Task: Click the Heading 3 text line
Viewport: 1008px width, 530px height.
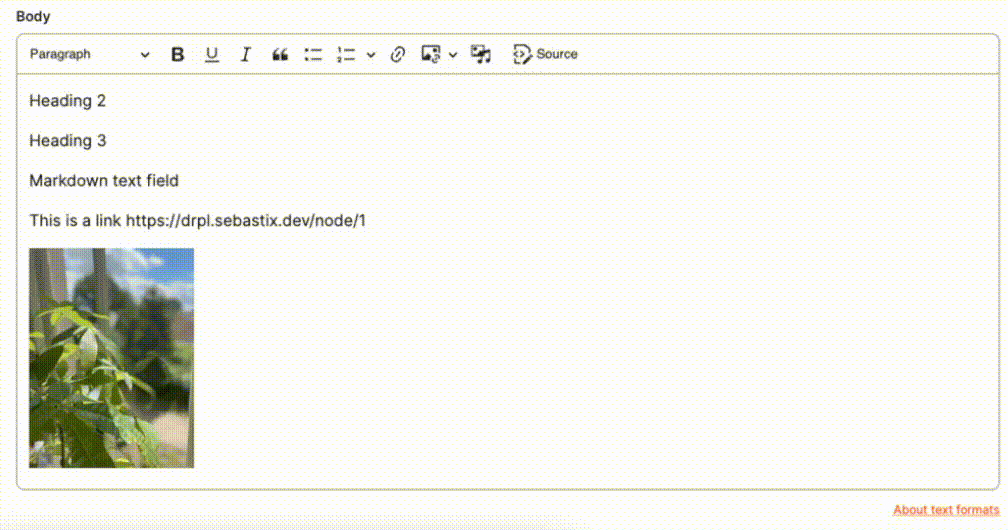Action: point(68,141)
